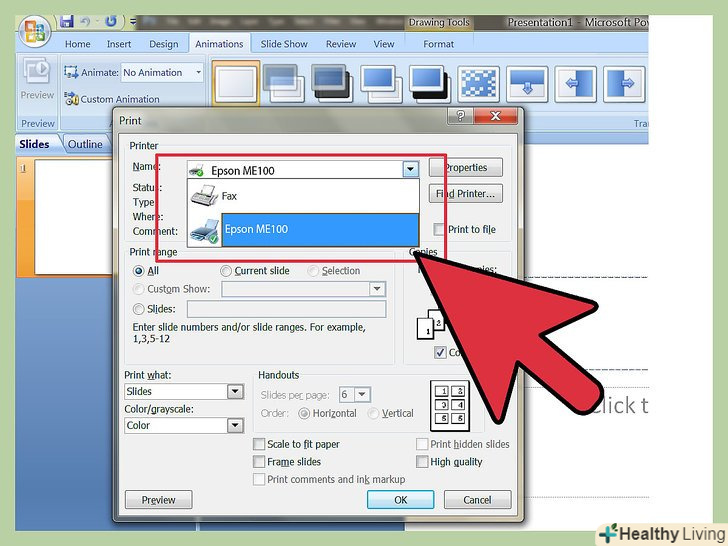The image size is (728, 546).
Task: Open the Print what dropdown
Action: (x=235, y=392)
